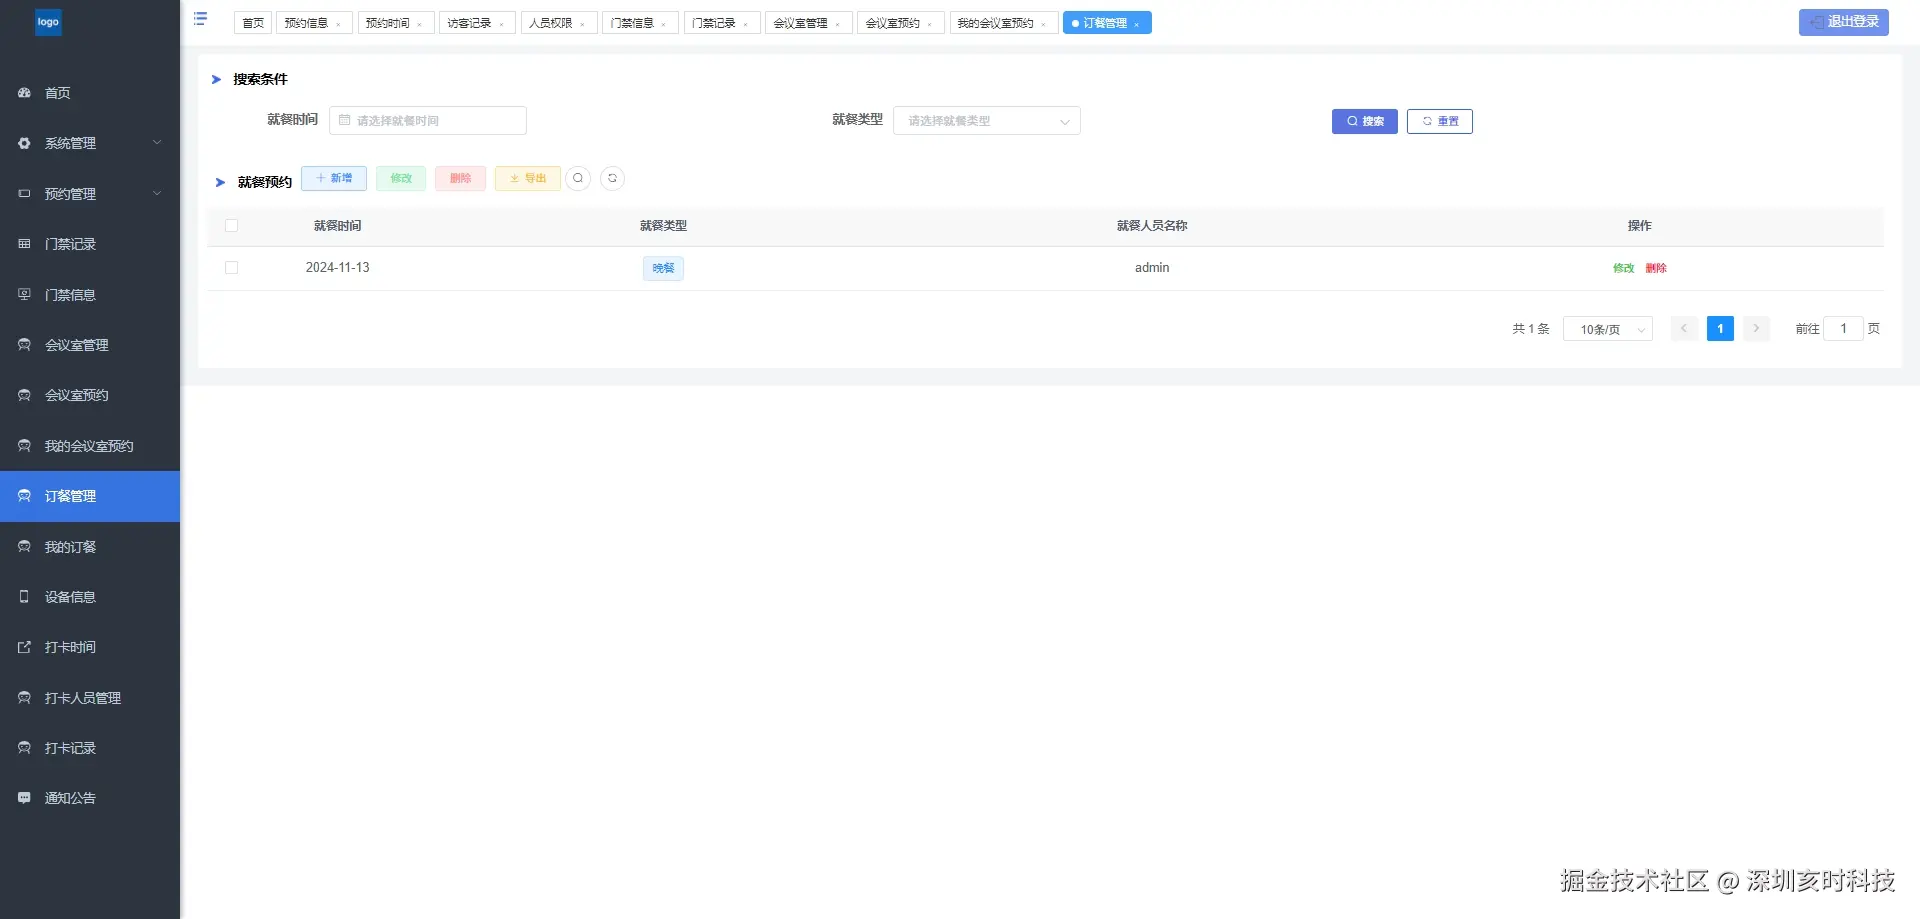Tick the checkbox for the 2024-11-13 row
1920x919 pixels.
232,268
